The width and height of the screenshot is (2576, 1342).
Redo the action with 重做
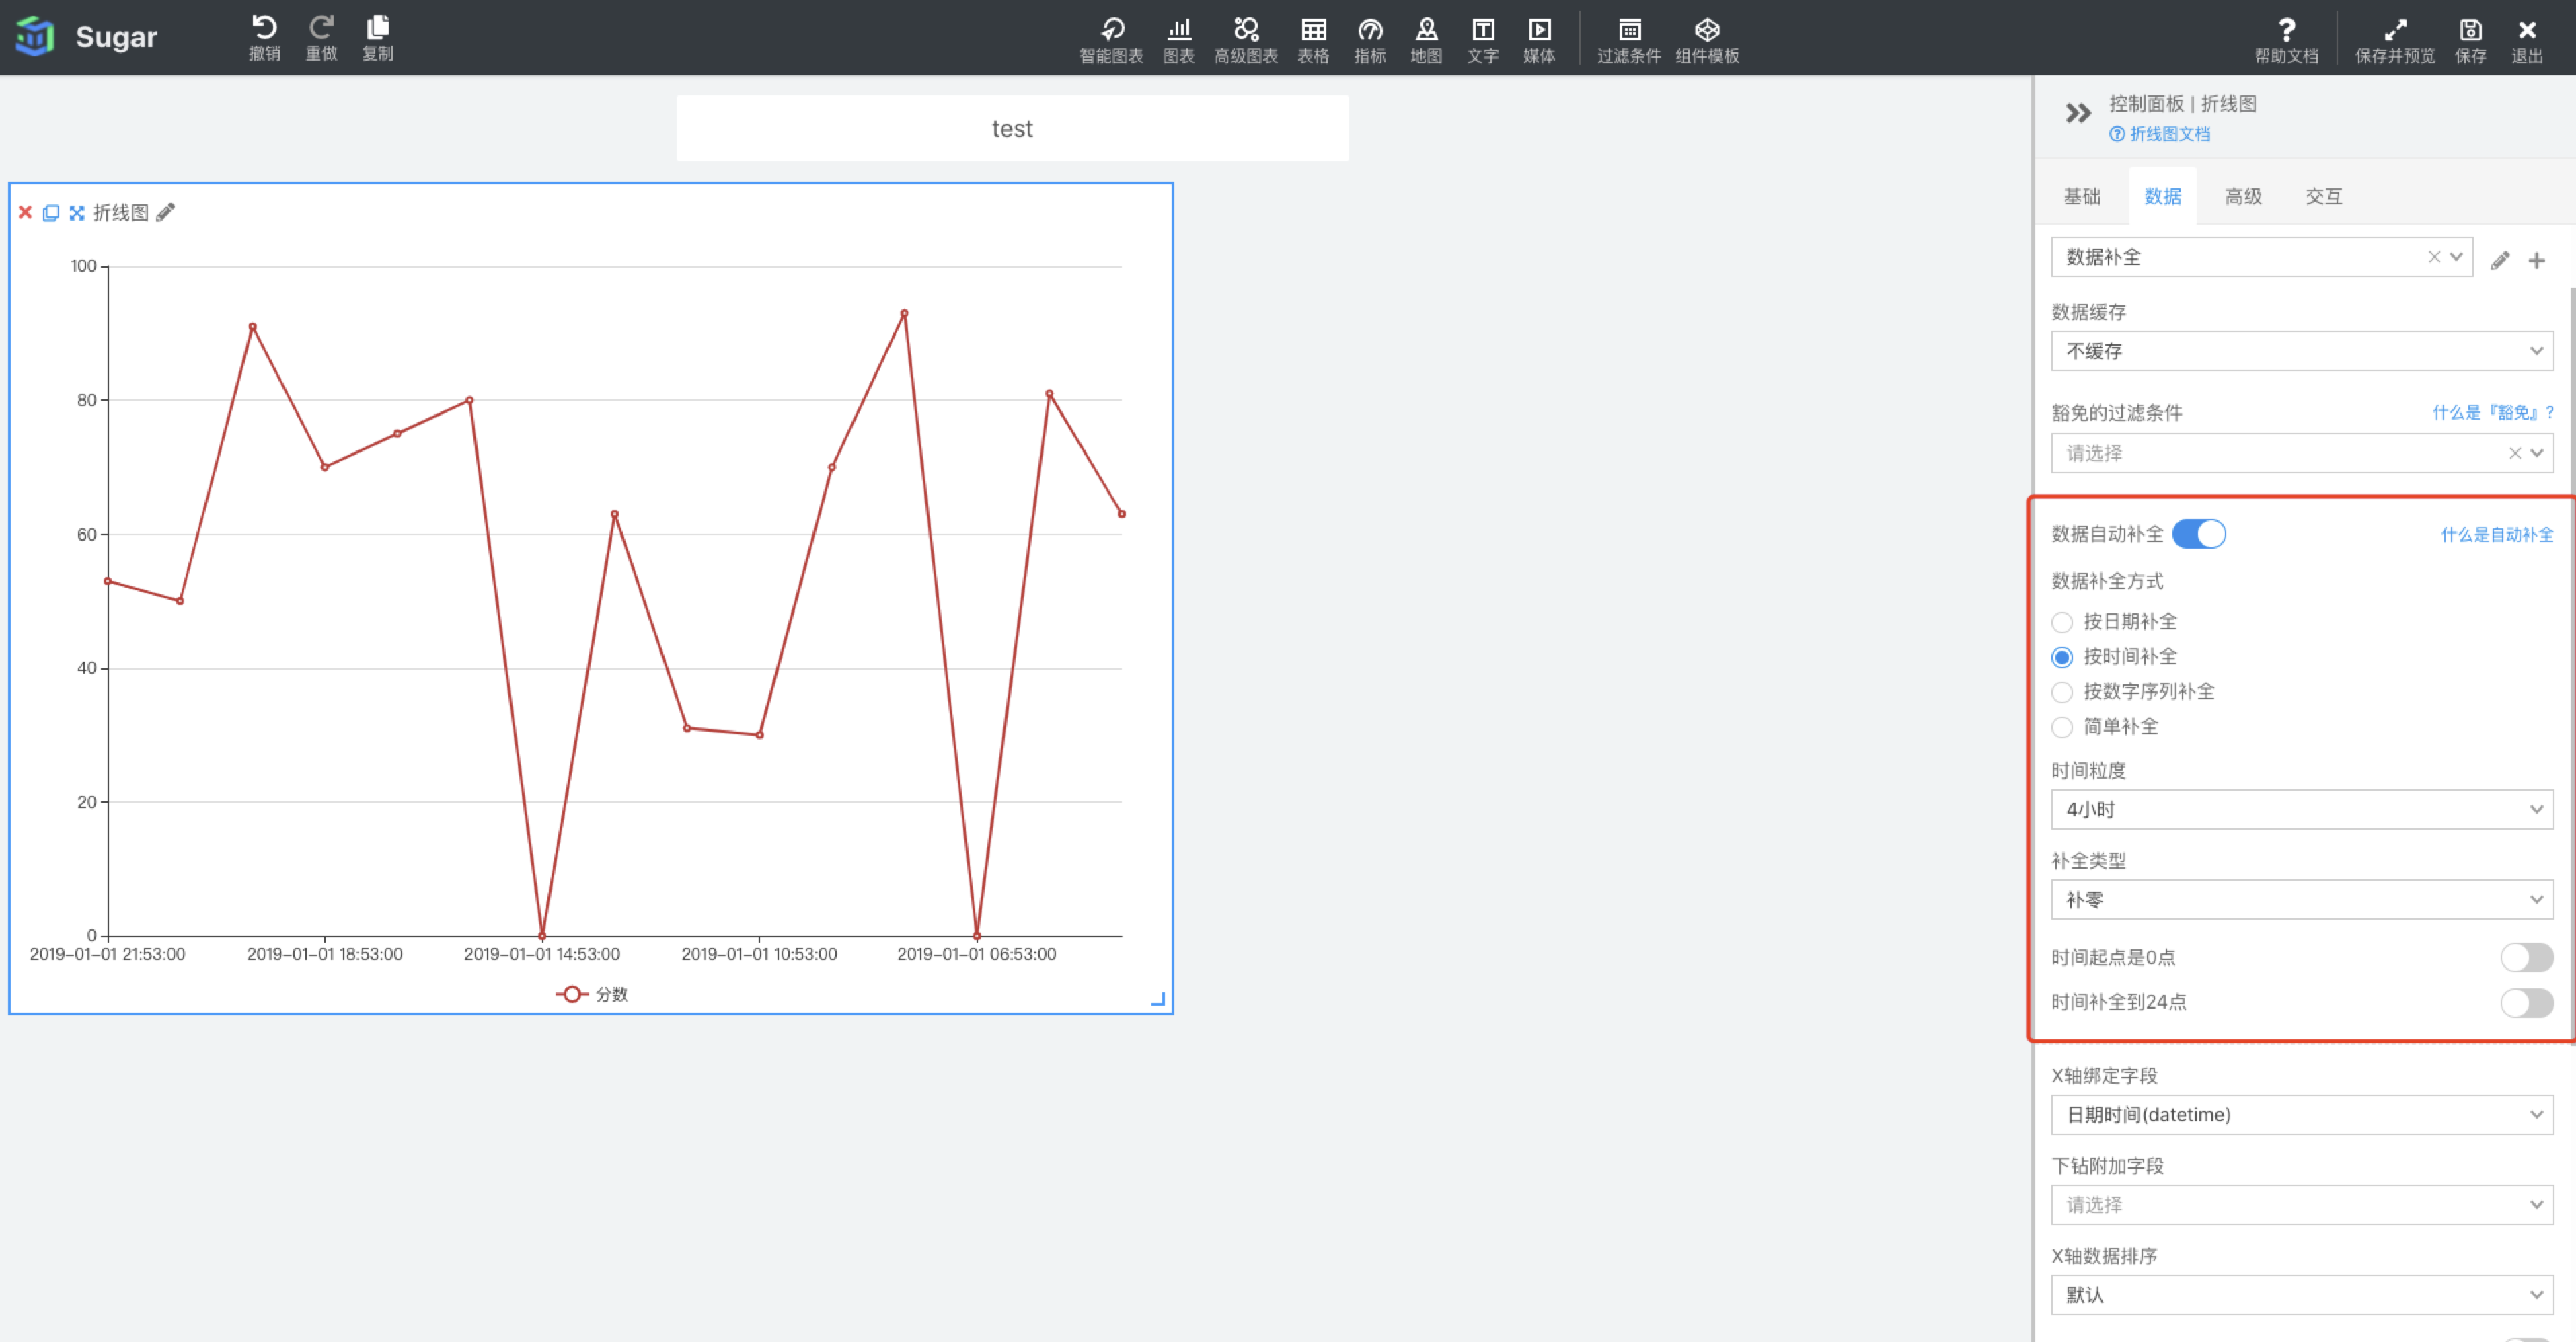pyautogui.click(x=321, y=38)
